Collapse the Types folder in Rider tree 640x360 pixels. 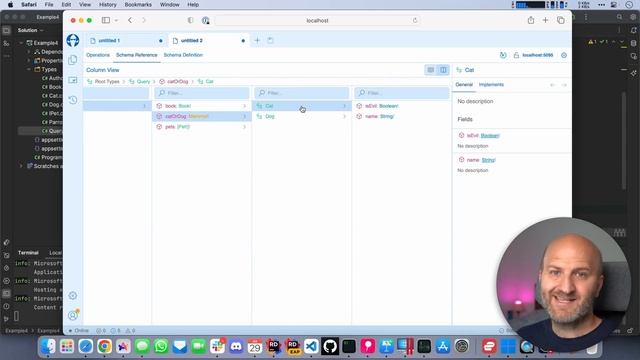29,69
